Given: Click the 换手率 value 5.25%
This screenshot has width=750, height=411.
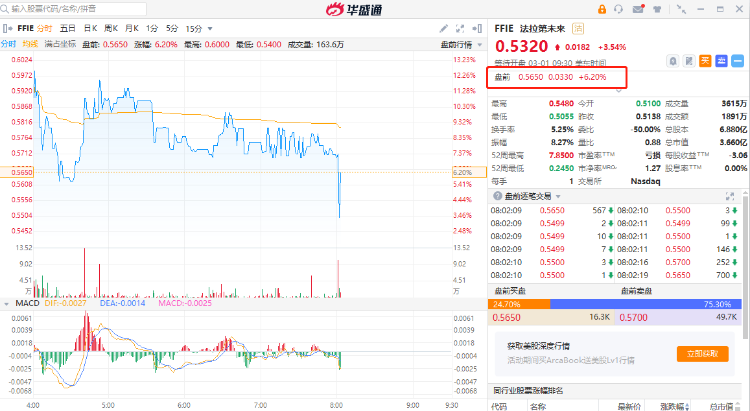Looking at the screenshot, I should [562, 130].
